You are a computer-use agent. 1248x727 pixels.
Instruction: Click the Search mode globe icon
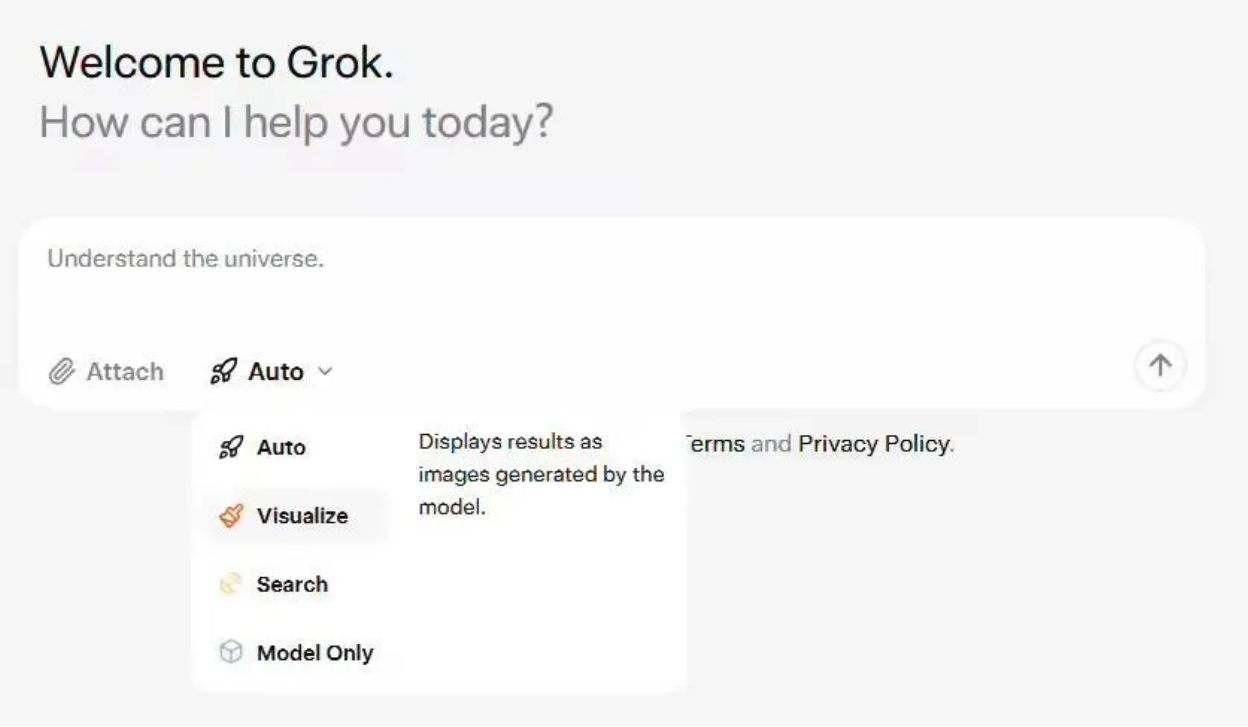point(231,584)
